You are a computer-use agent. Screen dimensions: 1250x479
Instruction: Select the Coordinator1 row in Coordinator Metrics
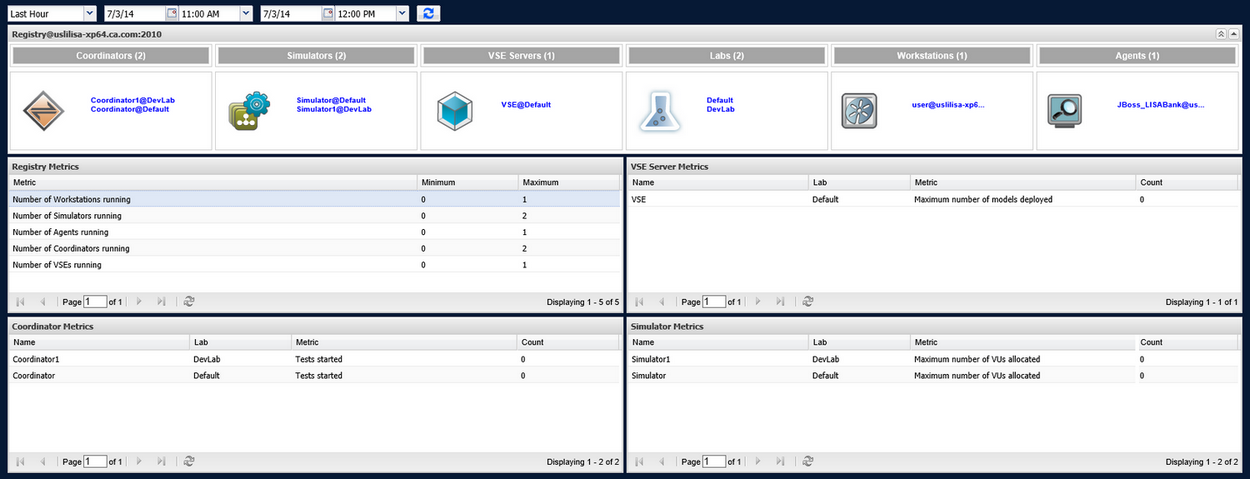tap(314, 359)
